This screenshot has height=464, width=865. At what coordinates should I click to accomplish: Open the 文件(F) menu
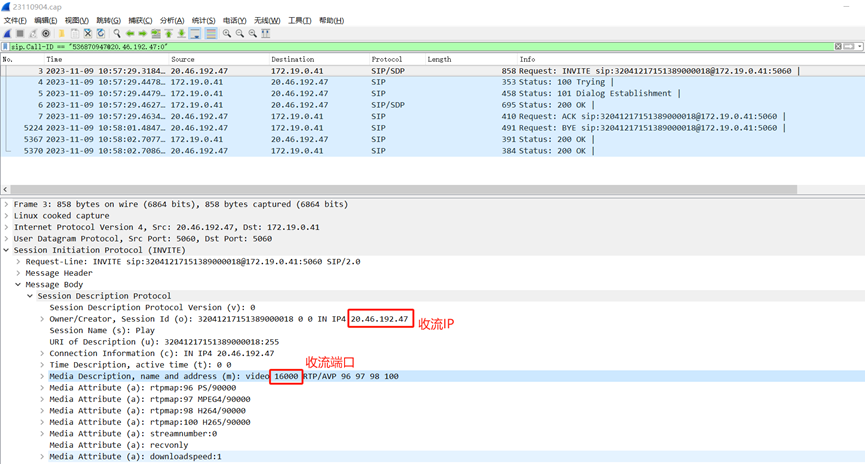tap(15, 20)
